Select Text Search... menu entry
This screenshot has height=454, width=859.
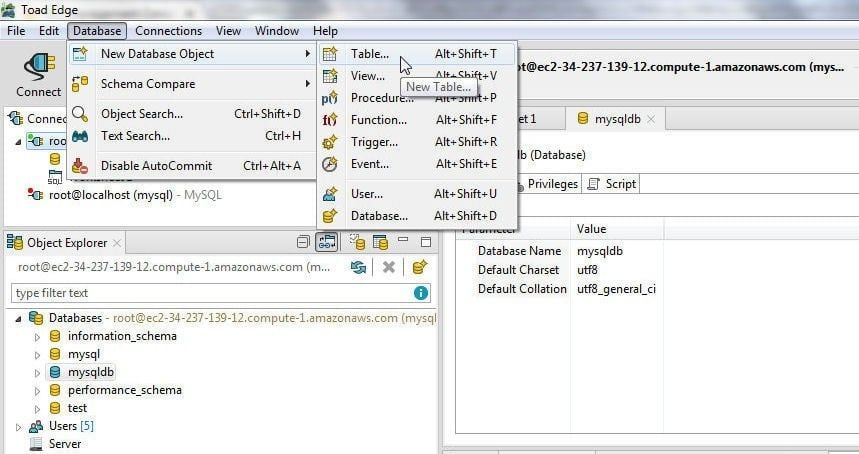coord(192,136)
